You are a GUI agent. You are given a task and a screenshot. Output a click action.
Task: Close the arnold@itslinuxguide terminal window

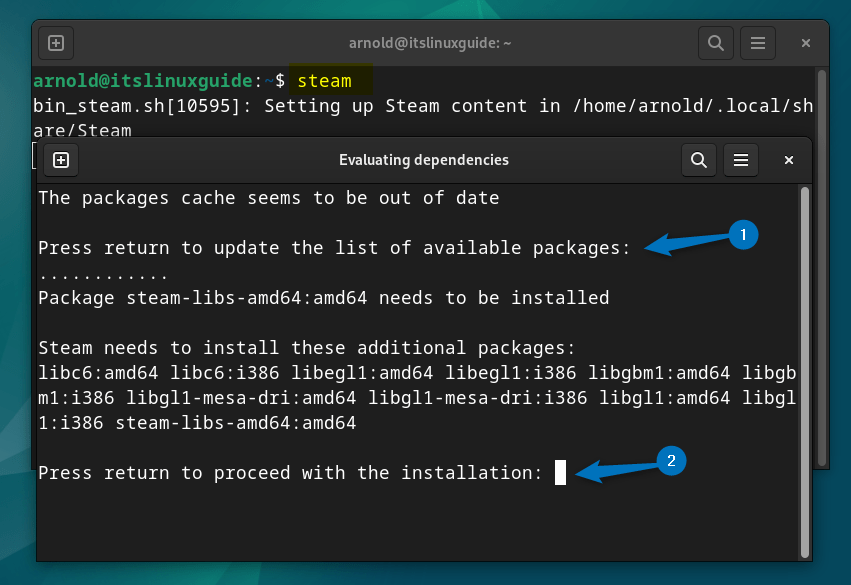coord(805,44)
